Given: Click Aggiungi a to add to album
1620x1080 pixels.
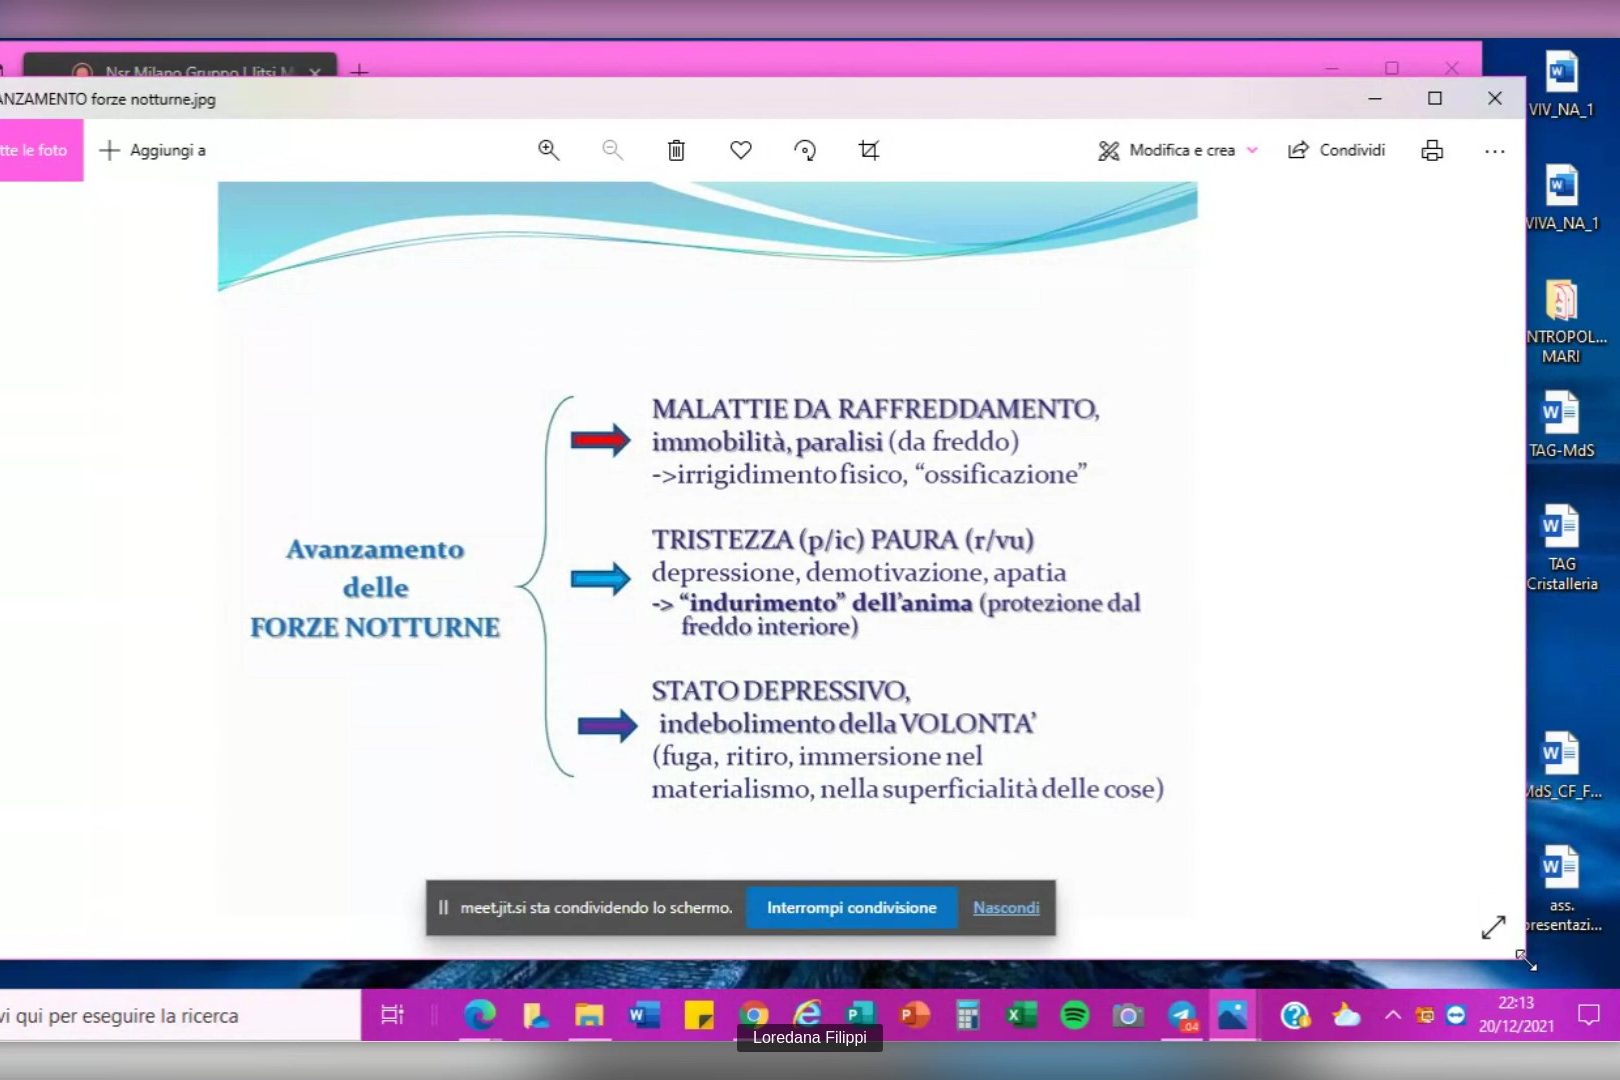Looking at the screenshot, I should pyautogui.click(x=153, y=150).
